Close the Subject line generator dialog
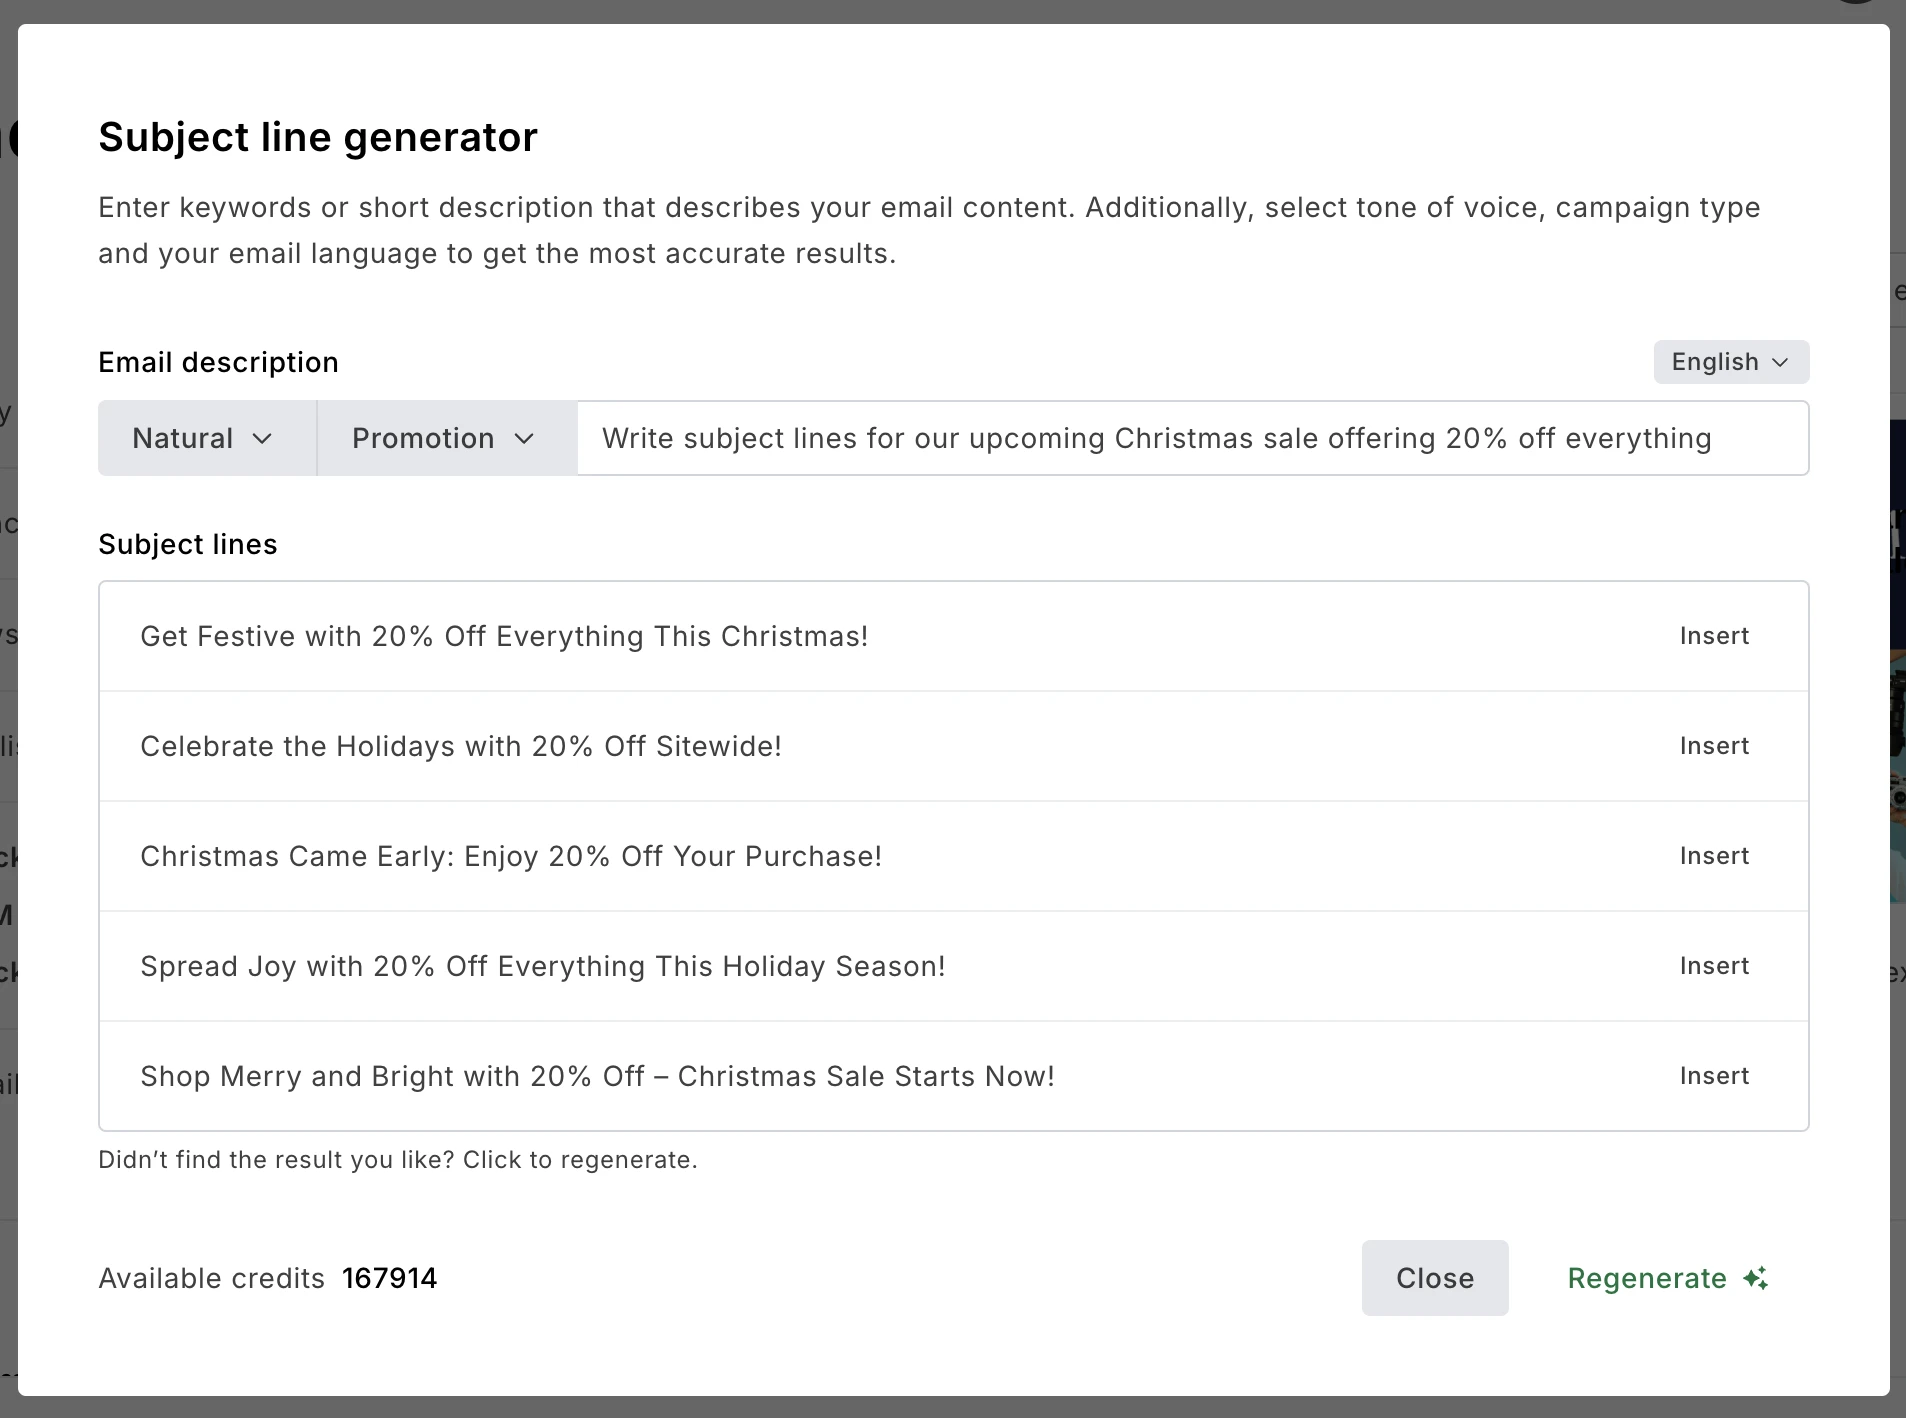The image size is (1906, 1418). coord(1434,1278)
